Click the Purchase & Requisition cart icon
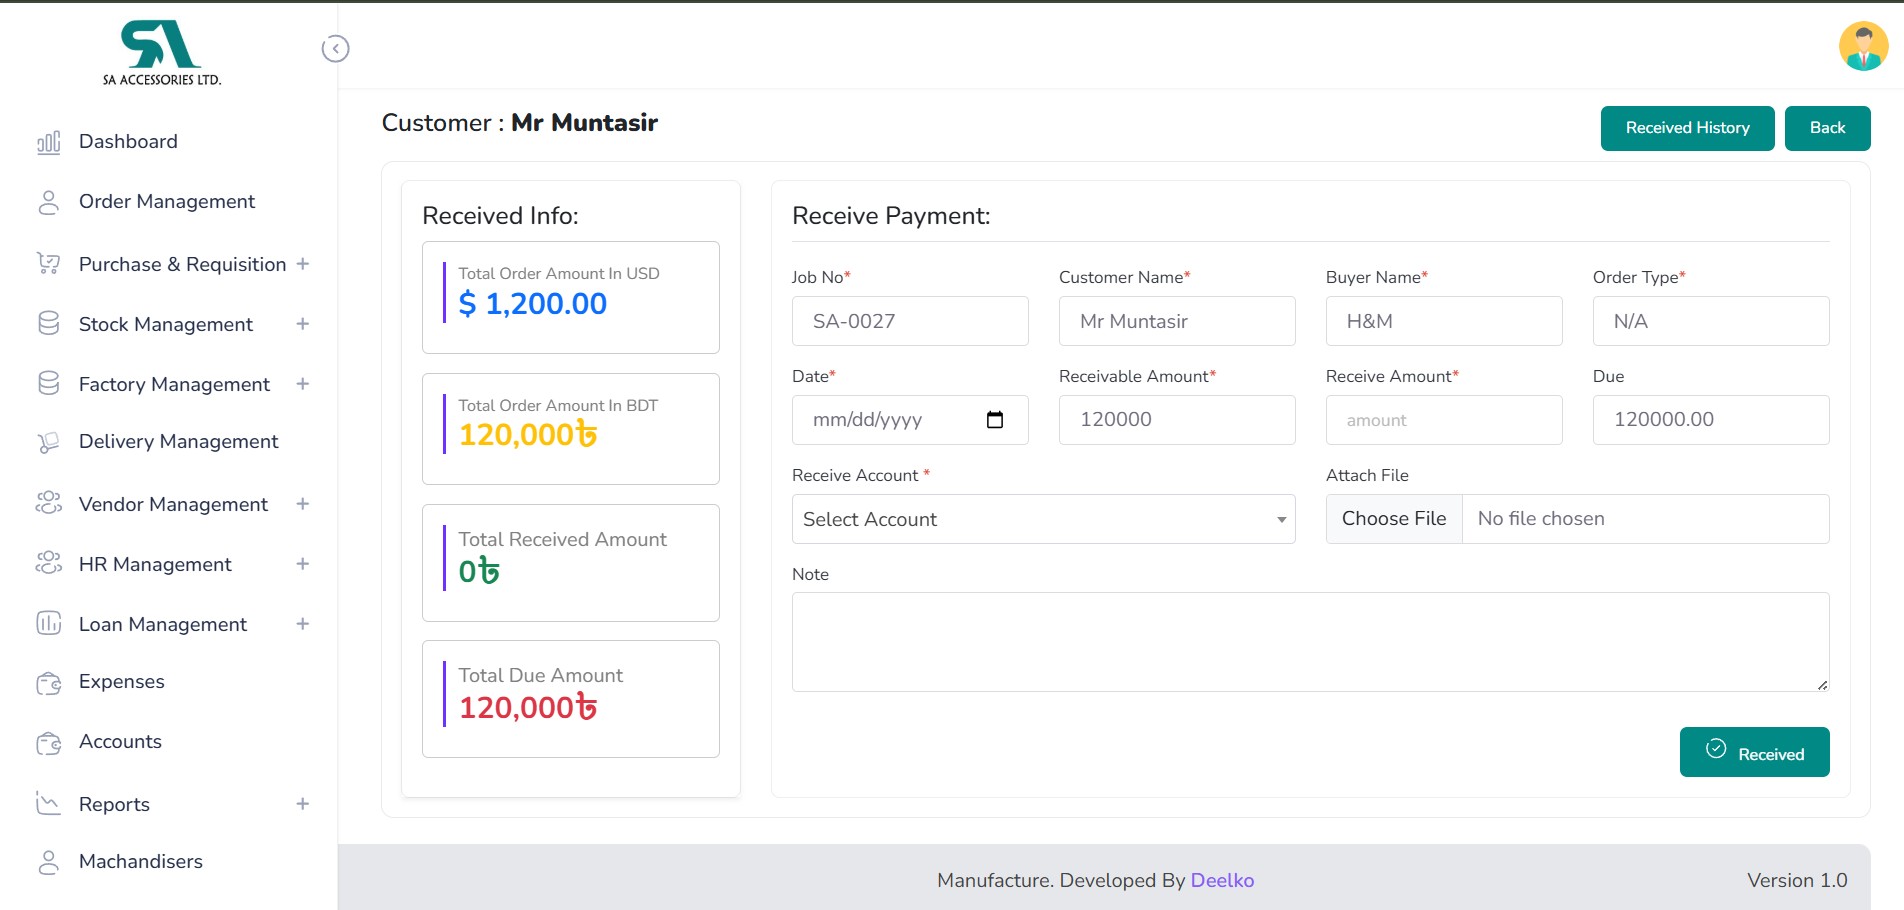This screenshot has height=910, width=1904. pyautogui.click(x=48, y=264)
